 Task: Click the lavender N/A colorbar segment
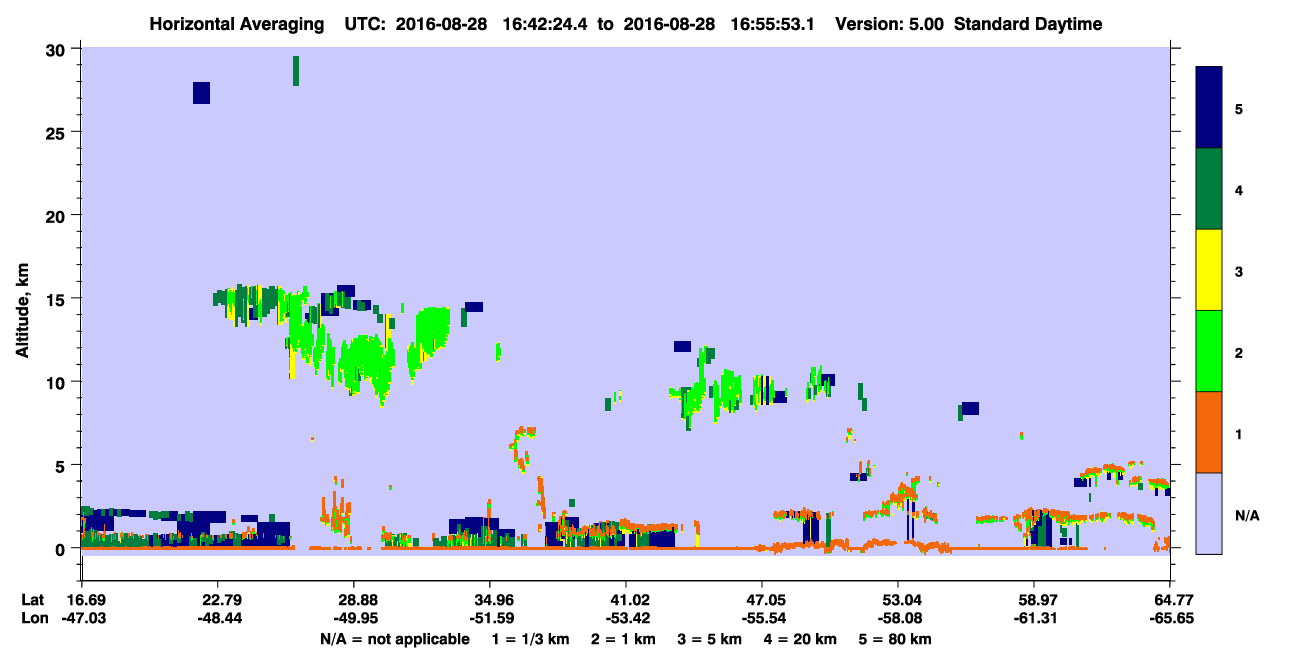coord(1209,513)
